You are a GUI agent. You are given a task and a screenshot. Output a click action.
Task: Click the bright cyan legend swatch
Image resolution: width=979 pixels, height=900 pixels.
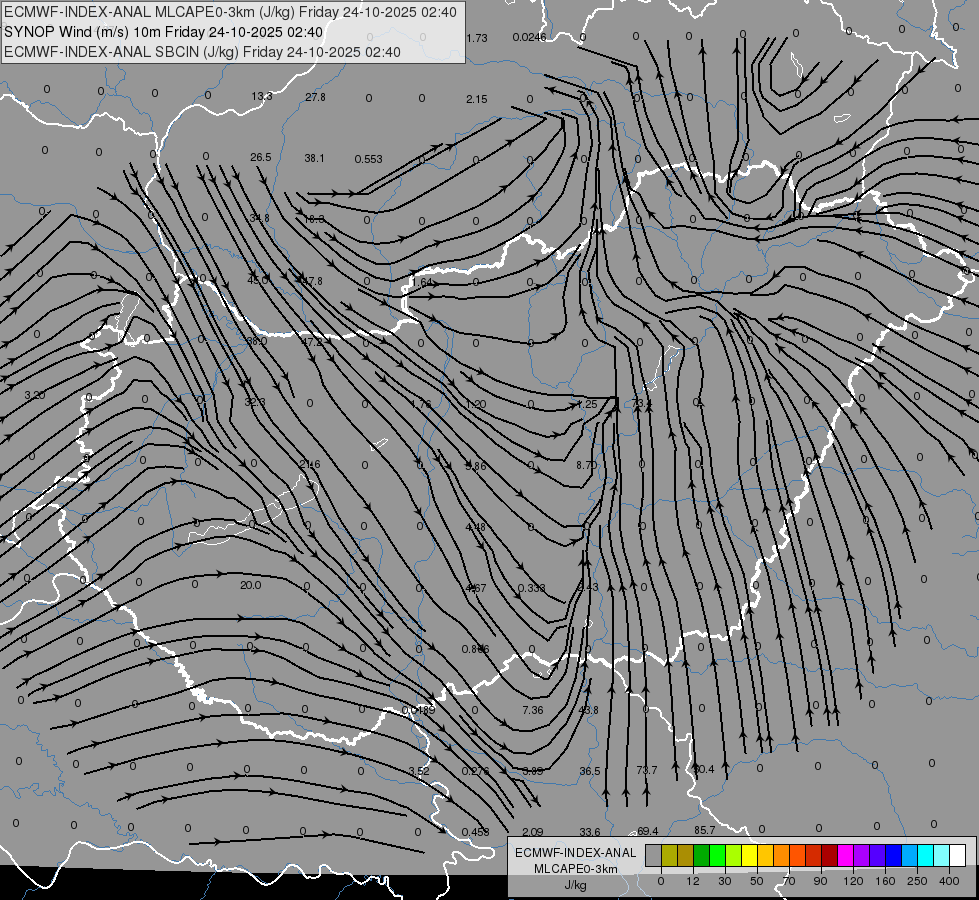coord(925,855)
